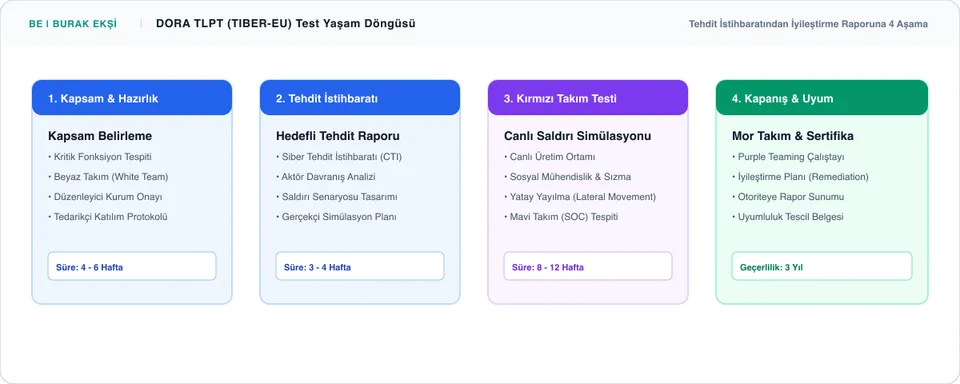Click Yatay Yayılma (Lateral Movement) bullet
960x384 pixels.
pyautogui.click(x=580, y=197)
